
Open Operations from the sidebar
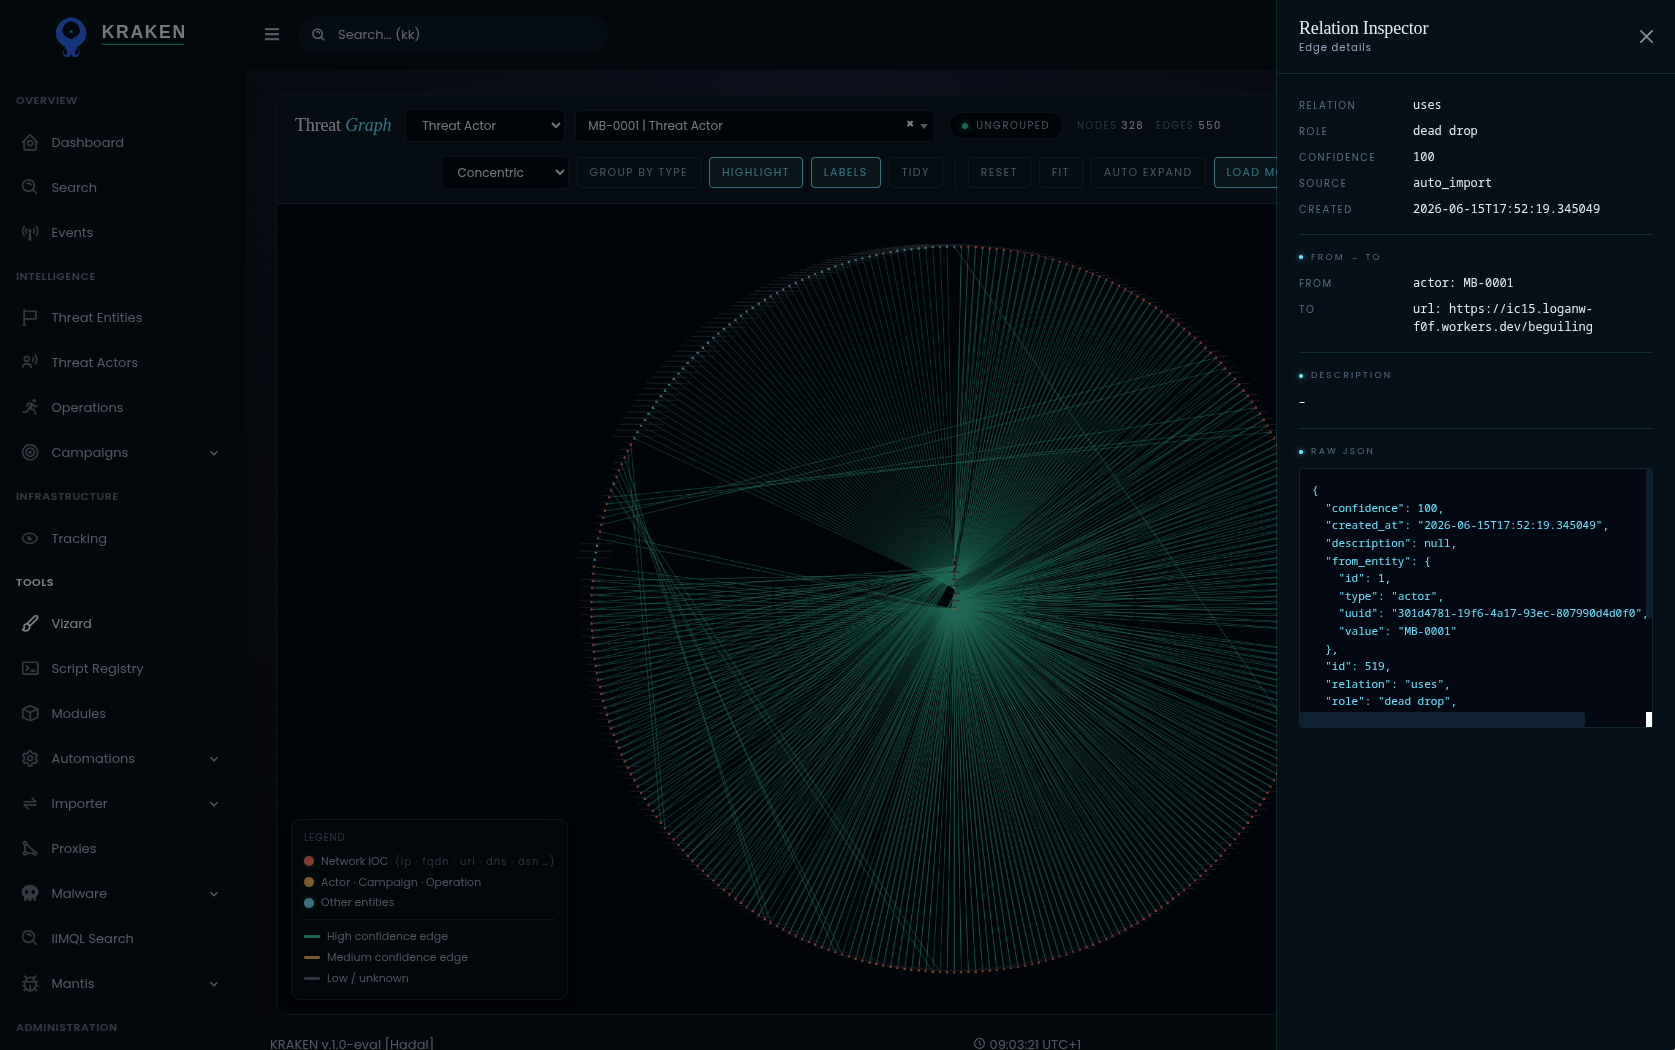pos(87,408)
